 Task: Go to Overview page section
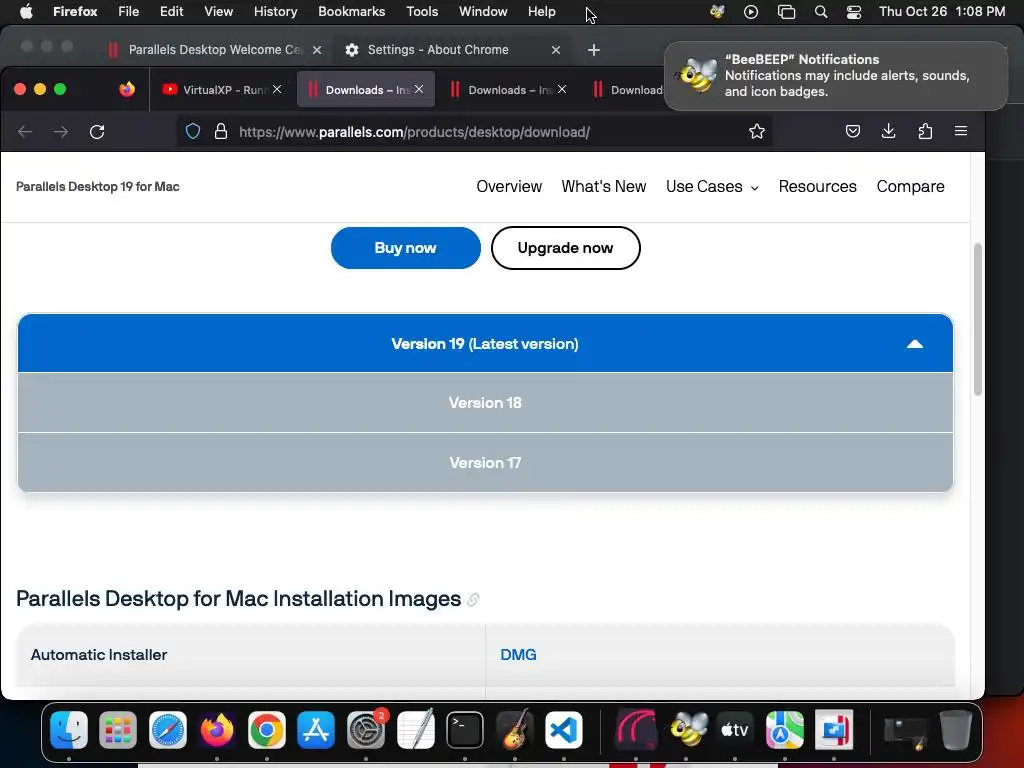click(x=509, y=187)
